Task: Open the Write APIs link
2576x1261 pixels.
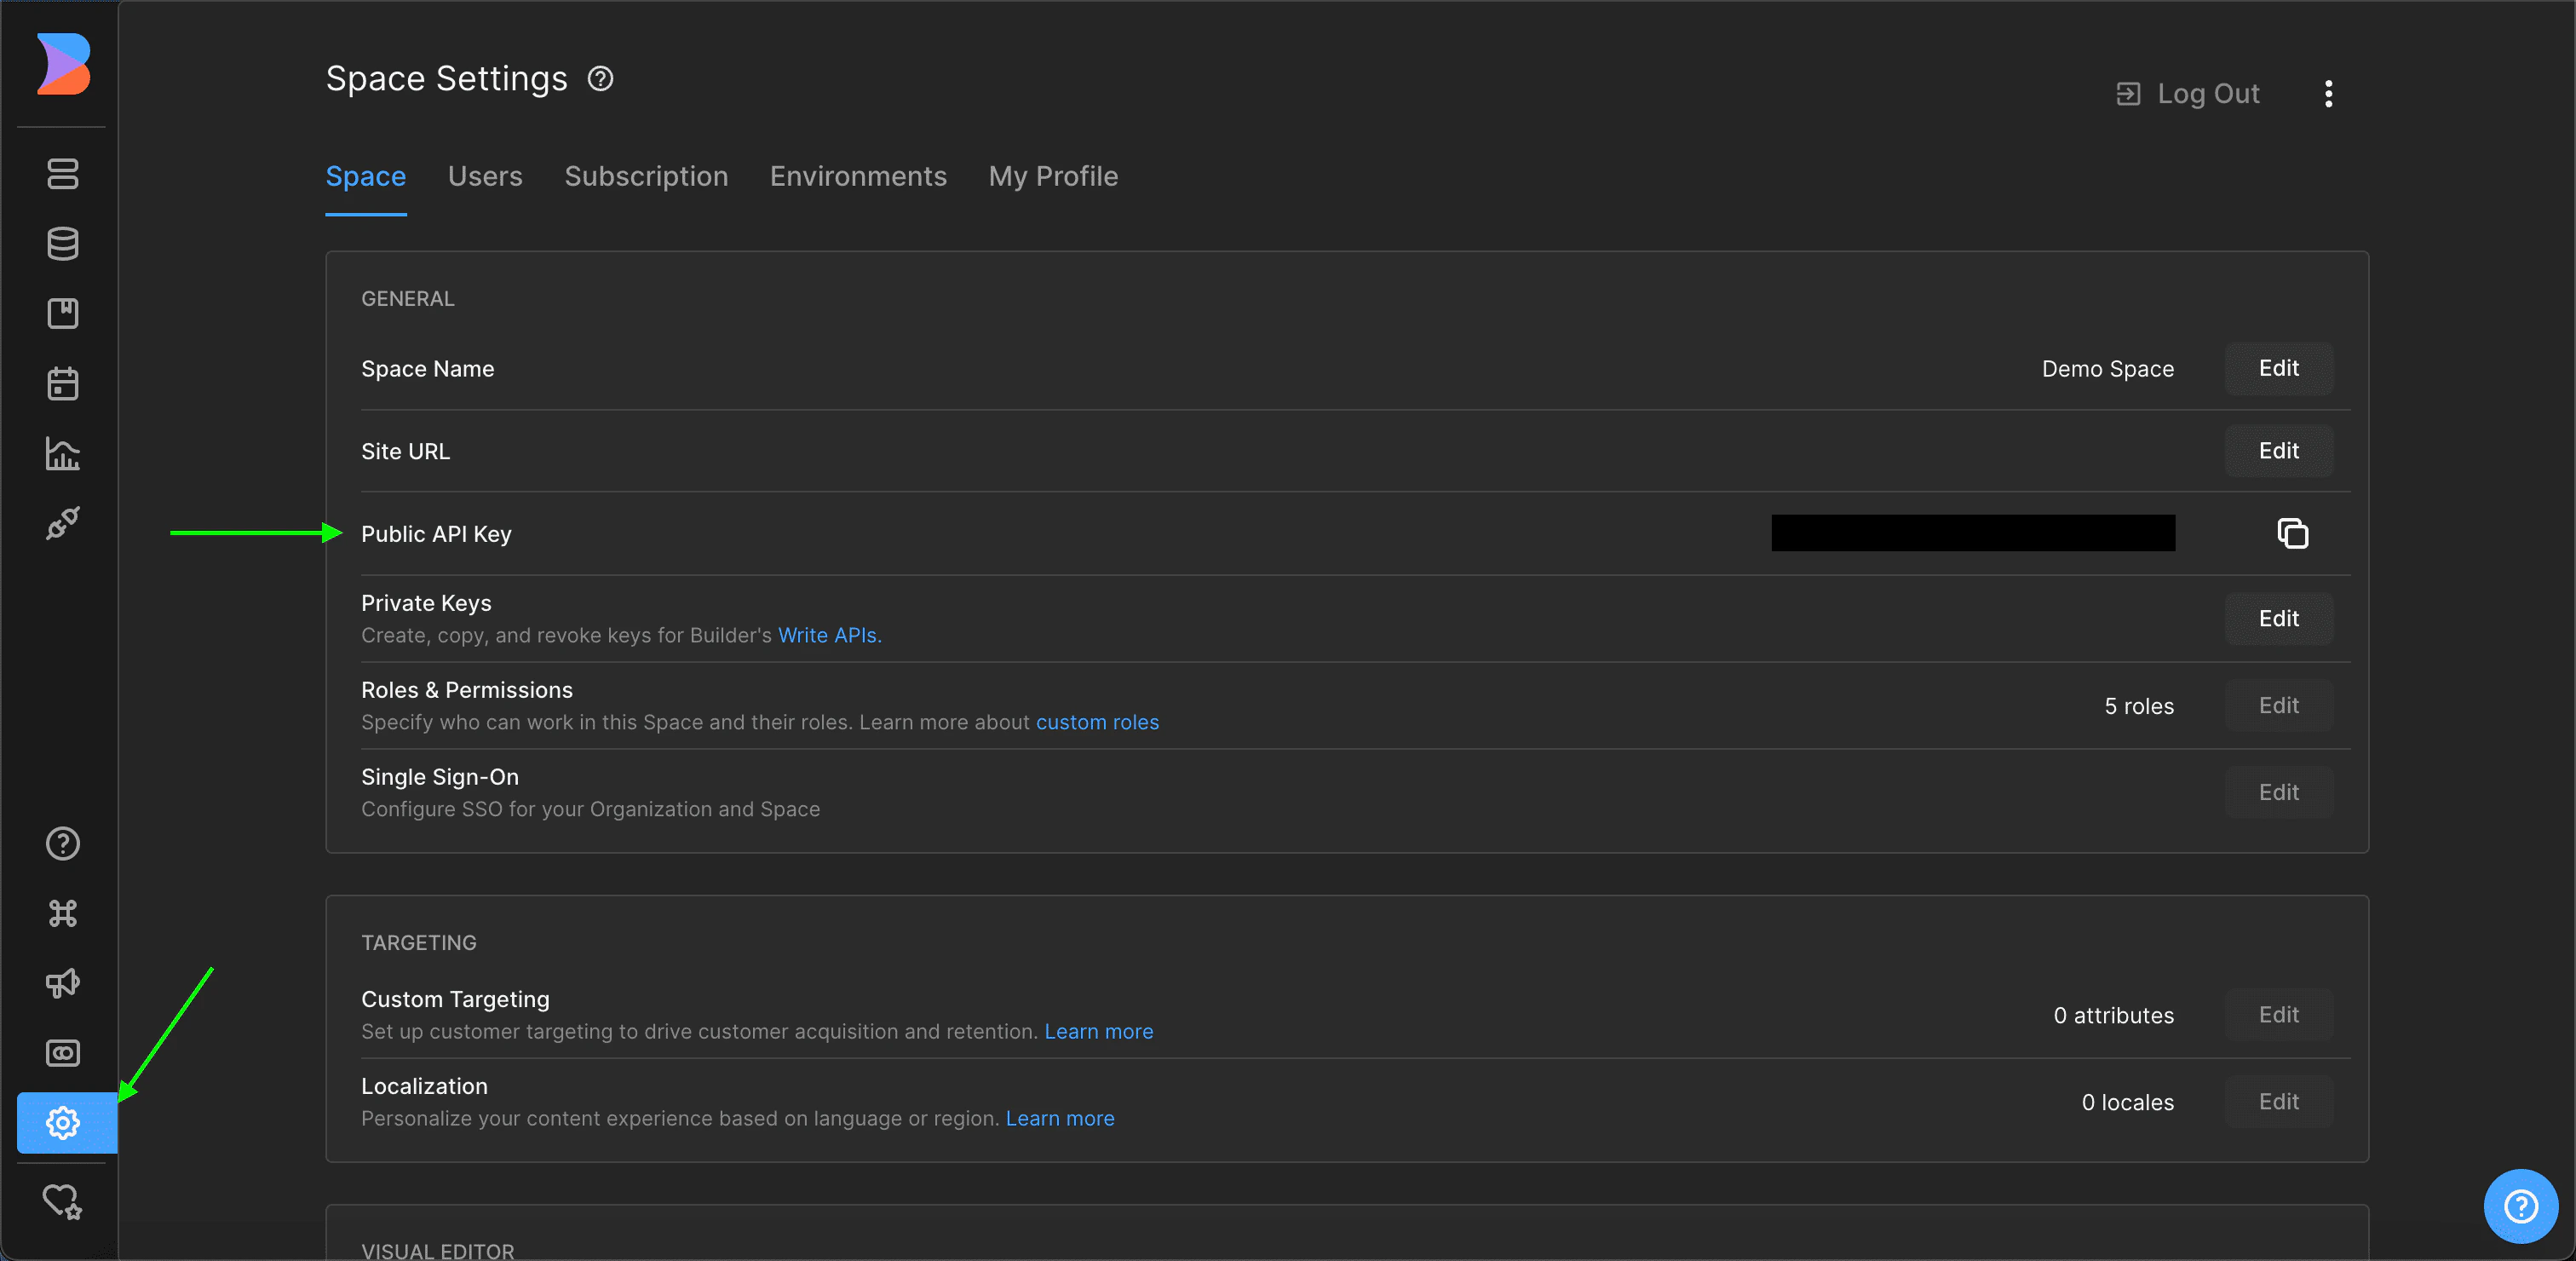Action: (829, 635)
